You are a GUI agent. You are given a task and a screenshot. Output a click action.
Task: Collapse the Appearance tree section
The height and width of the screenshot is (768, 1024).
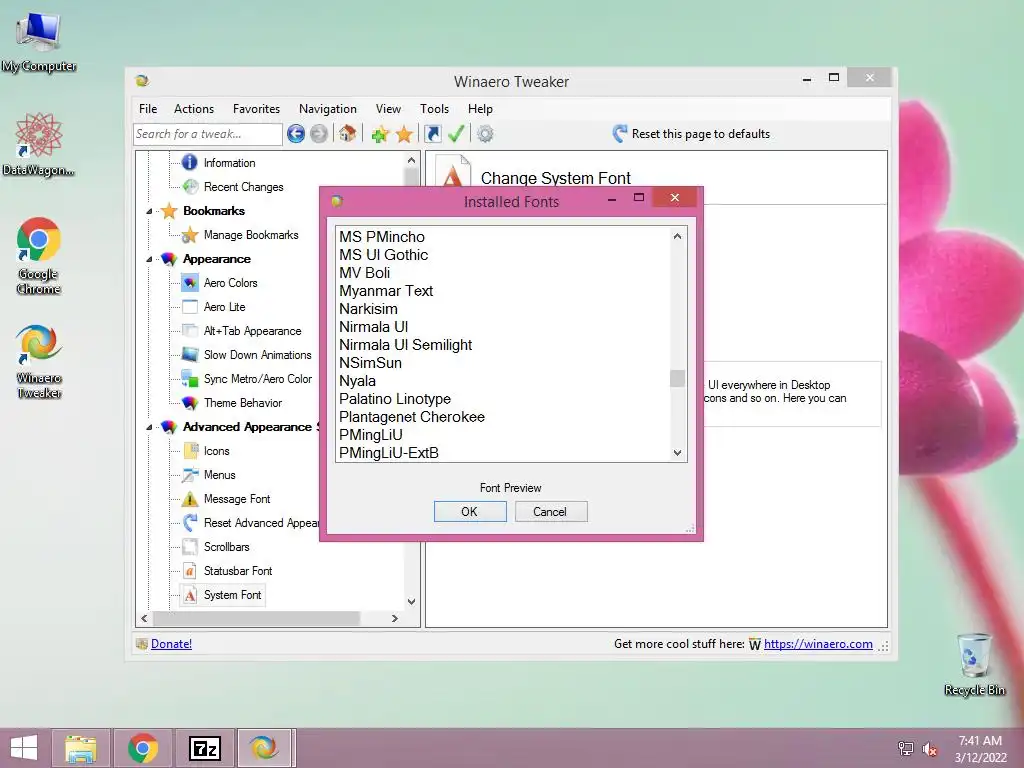[x=150, y=259]
